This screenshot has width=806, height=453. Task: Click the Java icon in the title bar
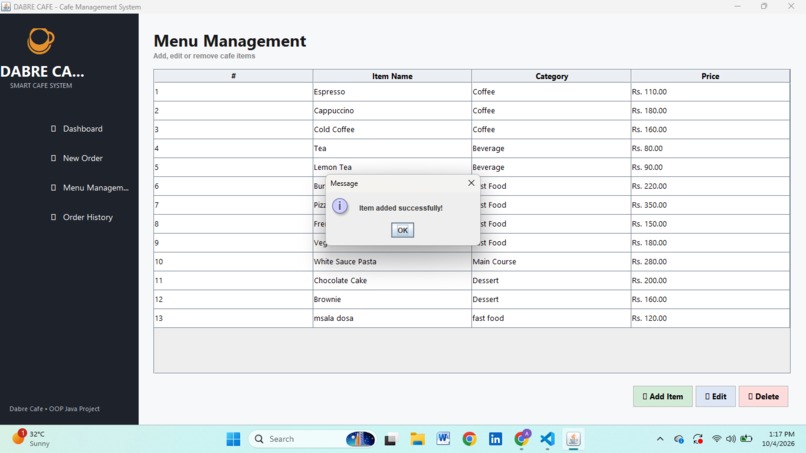[x=6, y=7]
